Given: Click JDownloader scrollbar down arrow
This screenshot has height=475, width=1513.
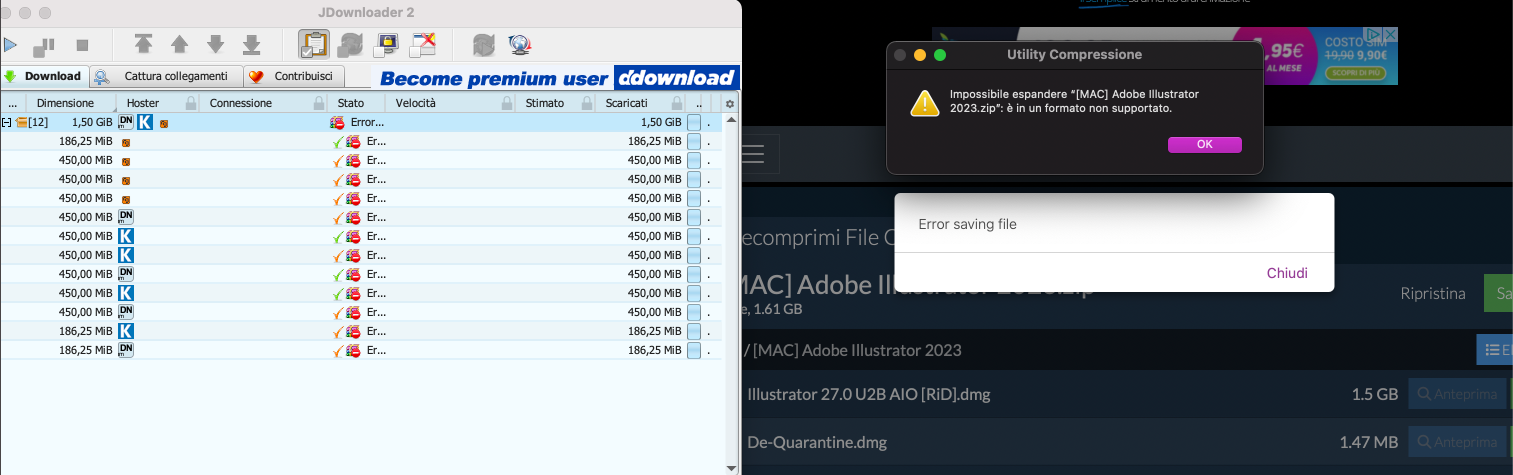Looking at the screenshot, I should (730, 467).
